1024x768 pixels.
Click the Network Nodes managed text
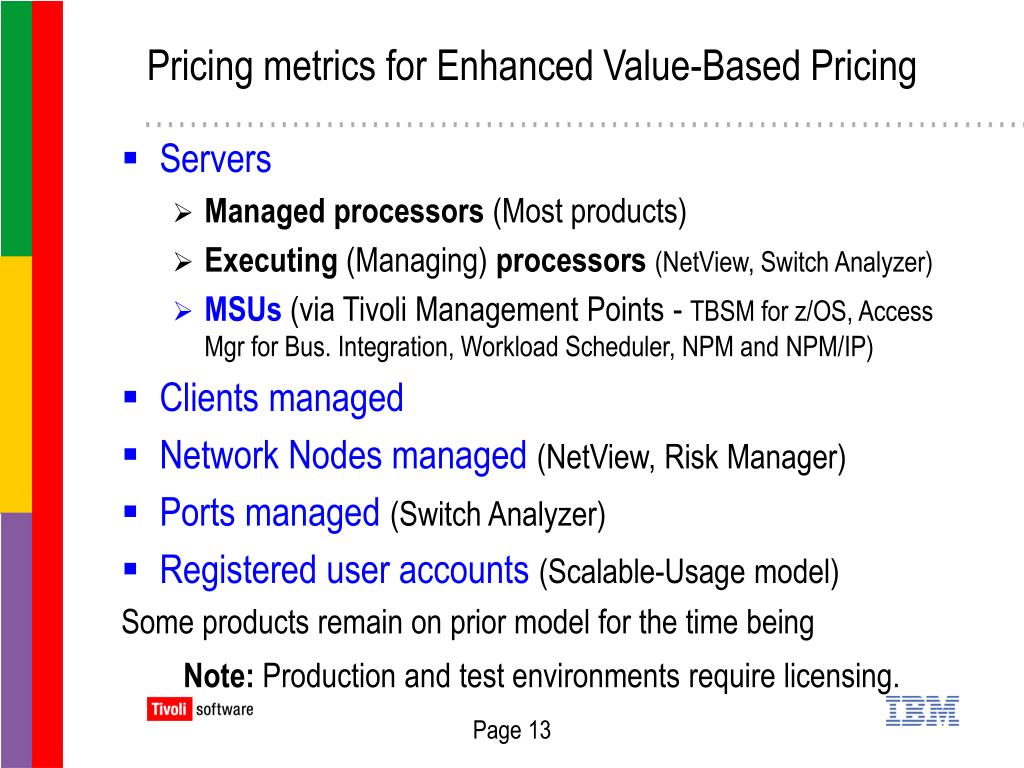(343, 455)
